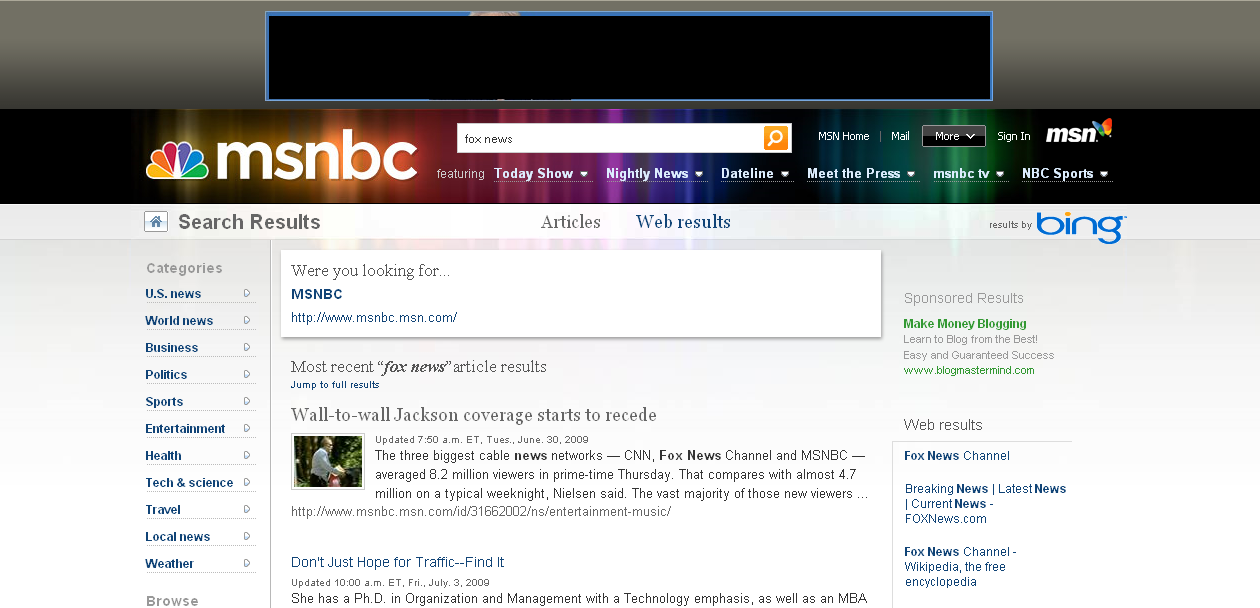Switch to the Web results tab
This screenshot has width=1260, height=608.
click(683, 222)
